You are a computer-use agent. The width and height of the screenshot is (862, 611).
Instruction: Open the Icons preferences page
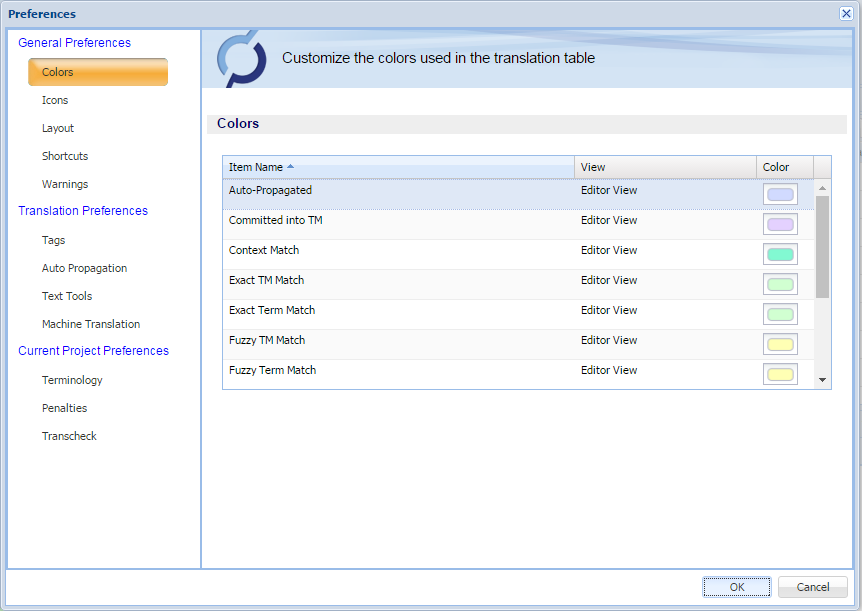pyautogui.click(x=55, y=100)
